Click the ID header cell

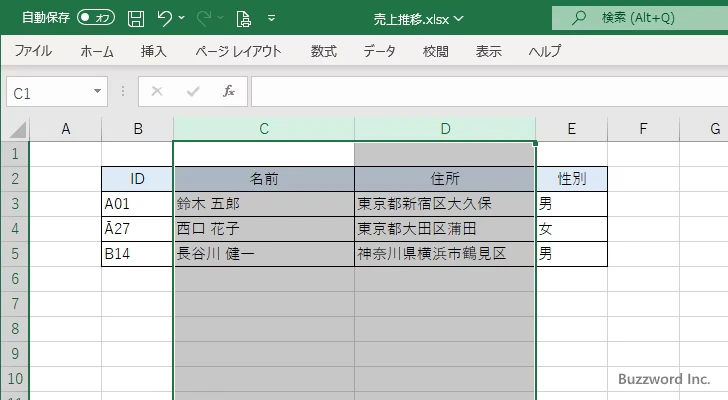[137, 179]
